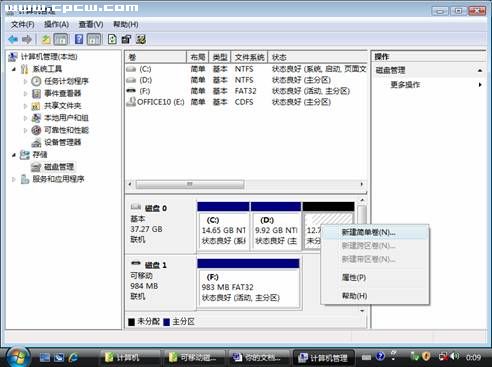The width and height of the screenshot is (492, 367).
Task: Select 设备管理器 in the tree
Action: (63, 142)
